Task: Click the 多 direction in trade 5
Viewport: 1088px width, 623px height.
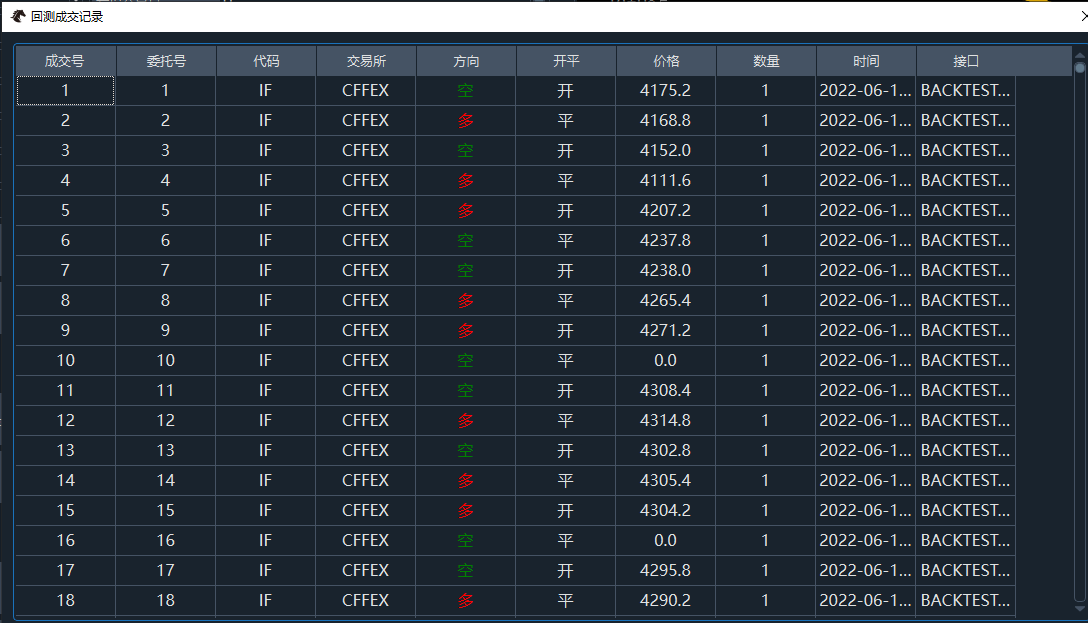Action: [466, 210]
